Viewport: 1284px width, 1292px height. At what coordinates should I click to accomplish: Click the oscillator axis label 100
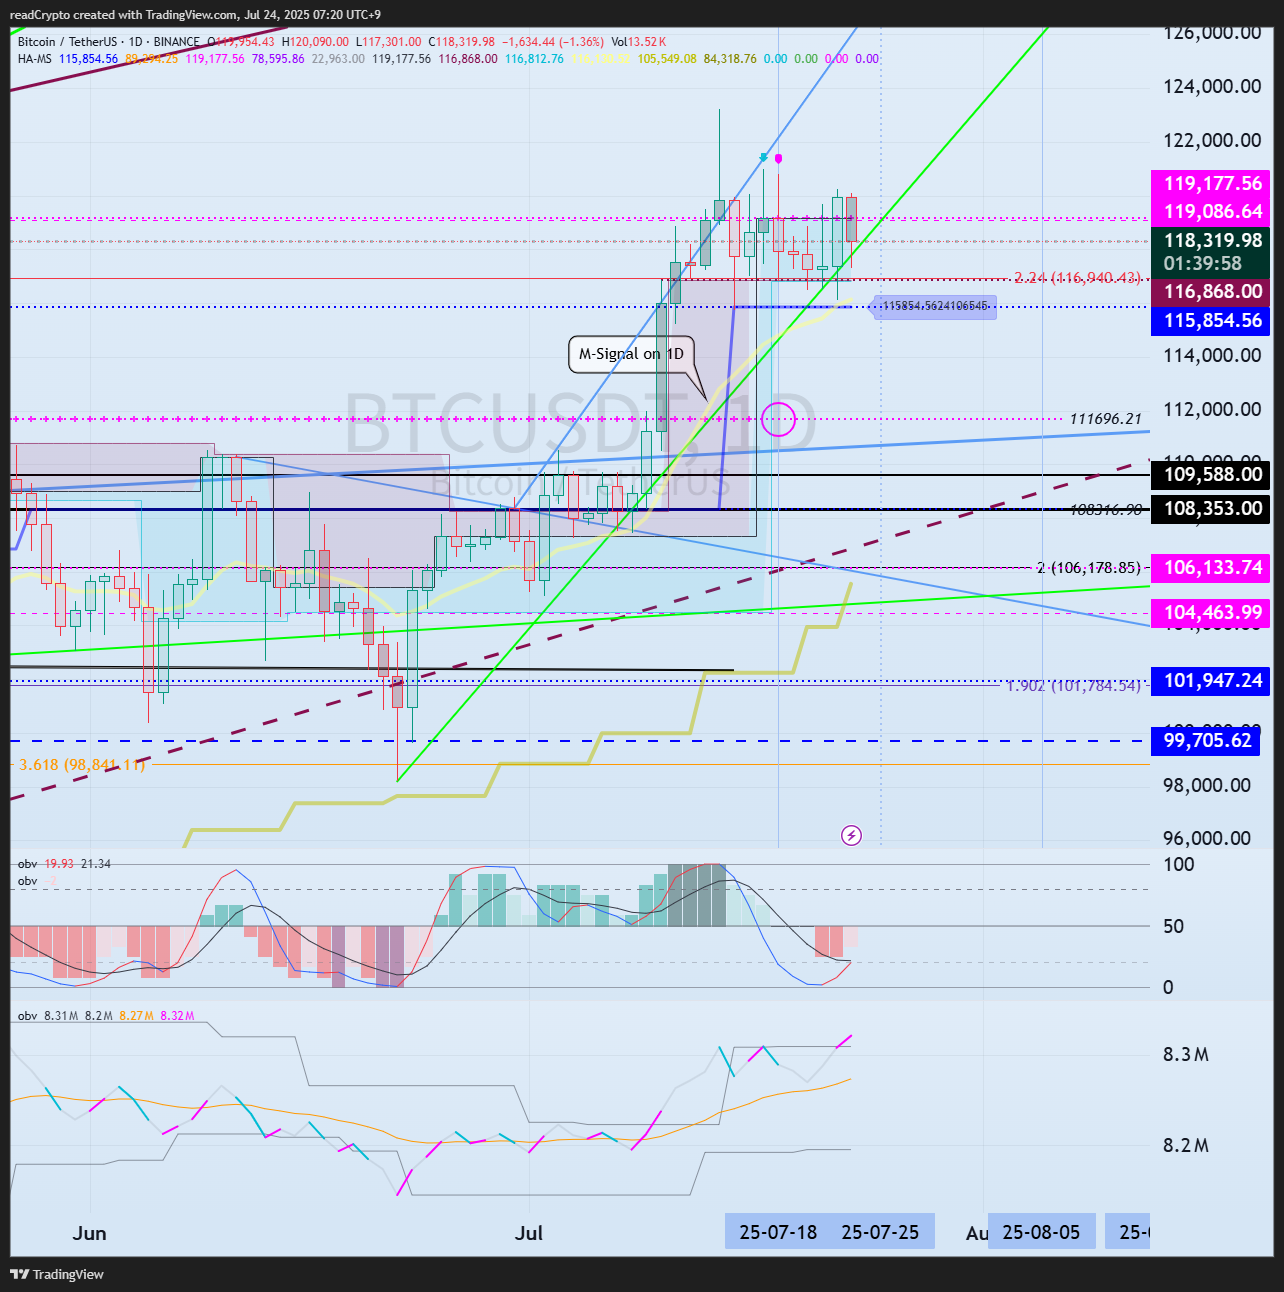[1179, 865]
